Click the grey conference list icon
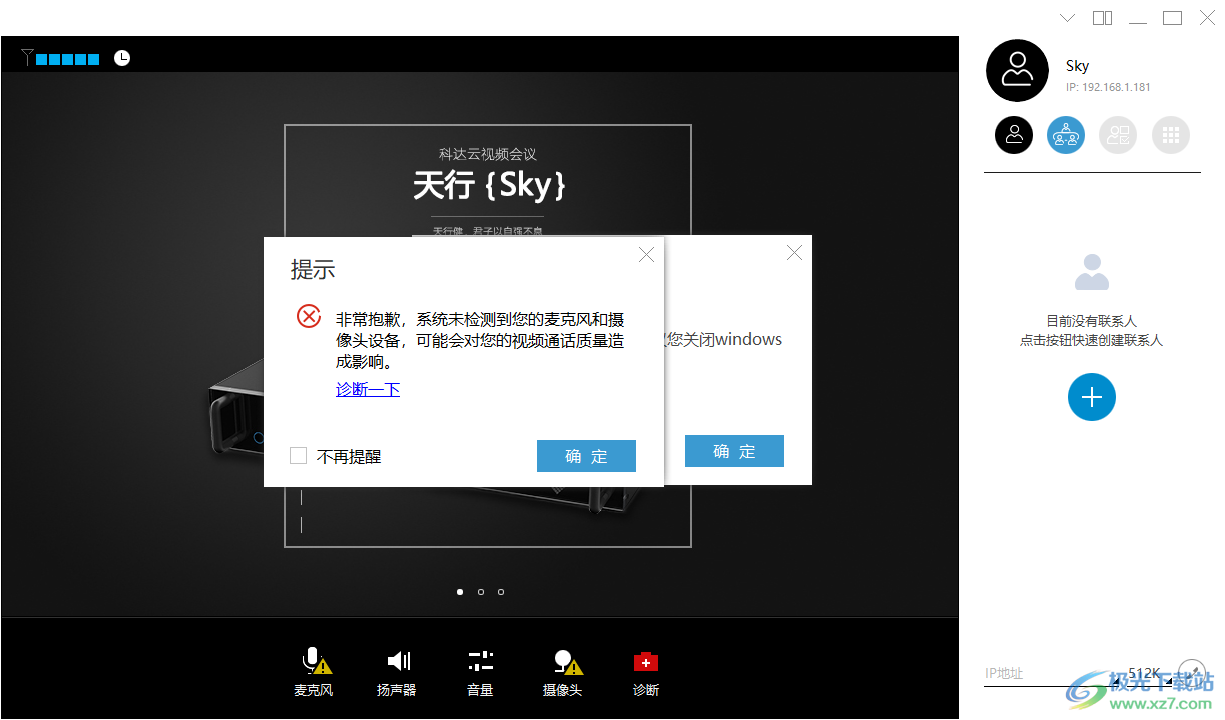Screen dimensions: 1225x720 [1118, 135]
